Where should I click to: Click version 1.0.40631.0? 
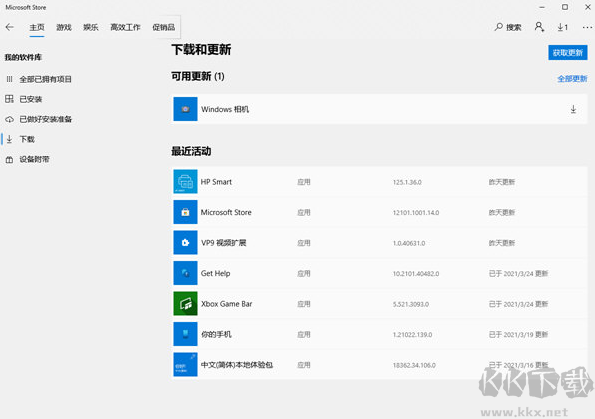(409, 243)
